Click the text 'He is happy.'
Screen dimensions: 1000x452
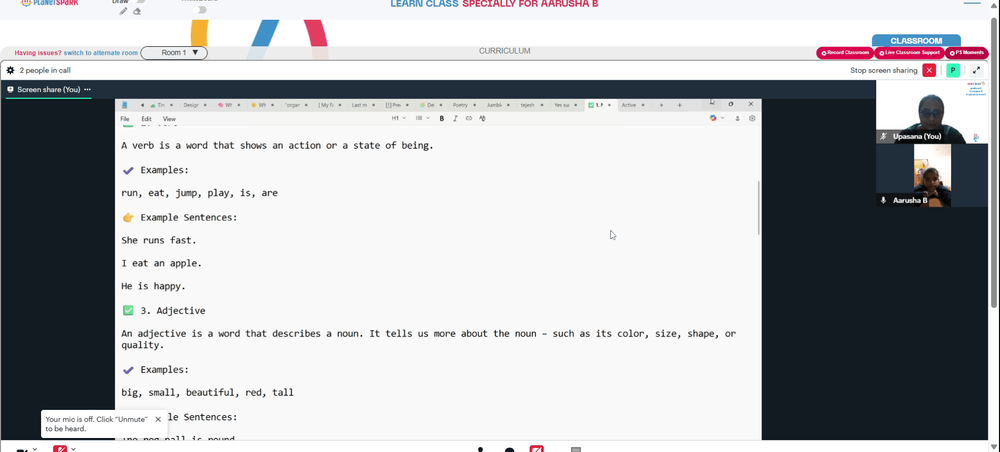click(x=154, y=286)
